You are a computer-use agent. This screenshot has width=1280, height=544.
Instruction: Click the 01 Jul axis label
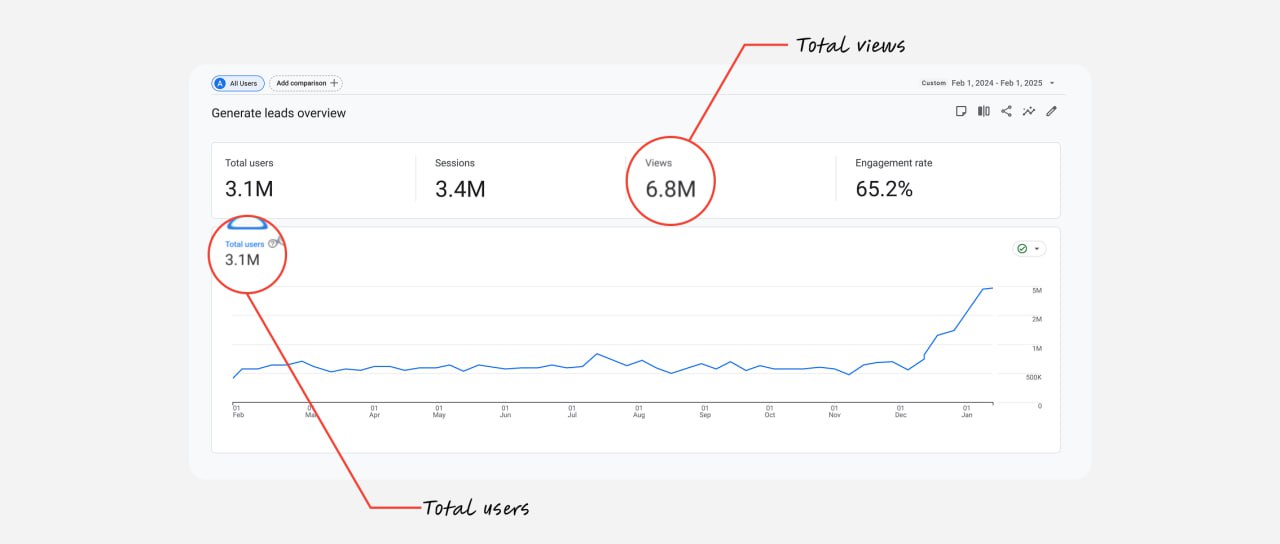click(x=572, y=411)
